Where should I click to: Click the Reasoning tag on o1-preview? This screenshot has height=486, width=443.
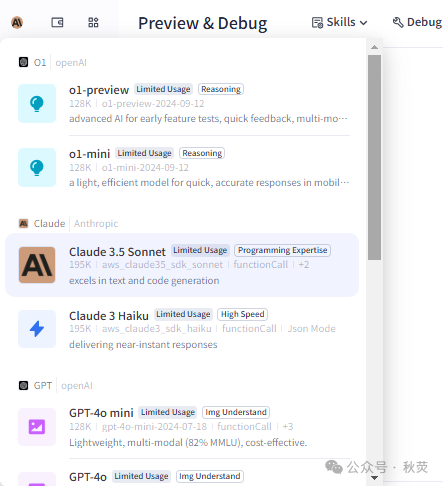221,89
